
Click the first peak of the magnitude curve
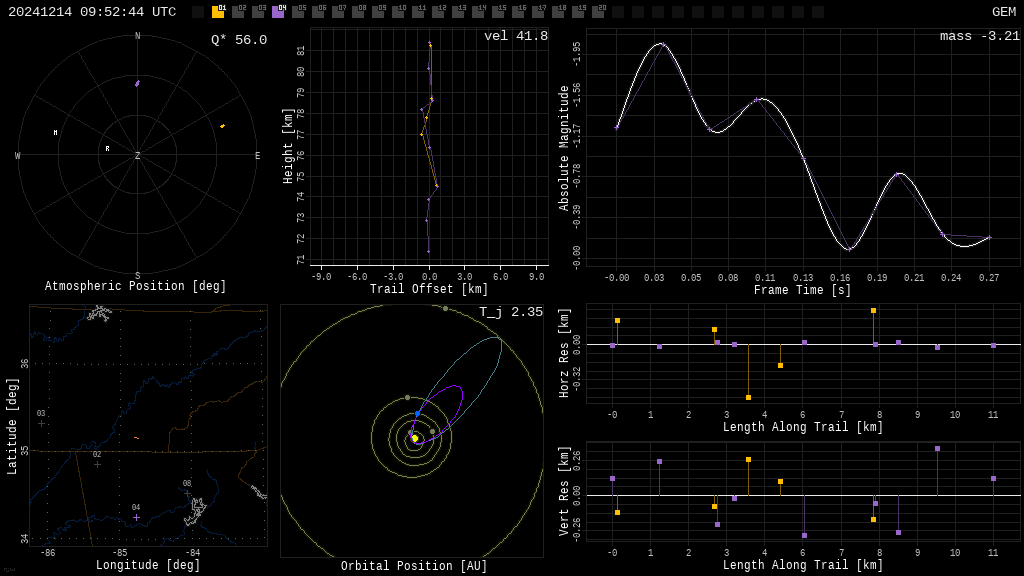(x=661, y=44)
